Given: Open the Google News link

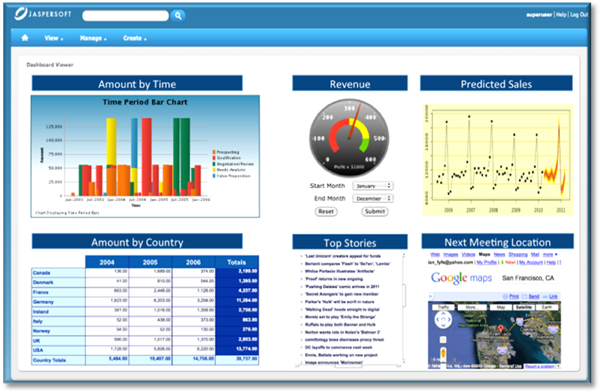Looking at the screenshot, I should [499, 255].
